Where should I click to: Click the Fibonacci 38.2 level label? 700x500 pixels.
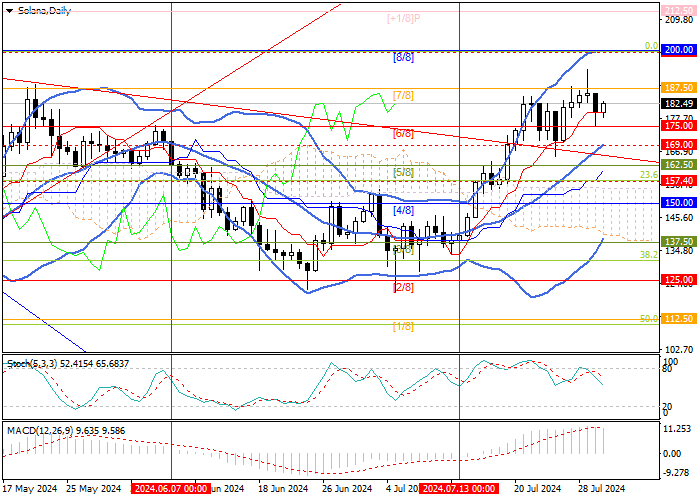(649, 254)
